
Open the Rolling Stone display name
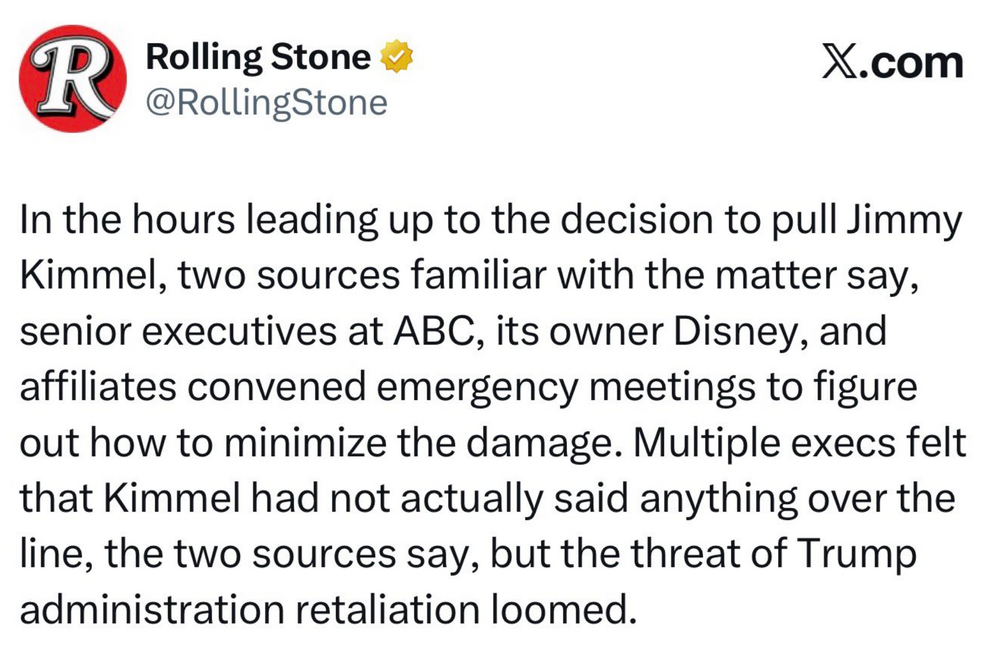click(x=259, y=58)
